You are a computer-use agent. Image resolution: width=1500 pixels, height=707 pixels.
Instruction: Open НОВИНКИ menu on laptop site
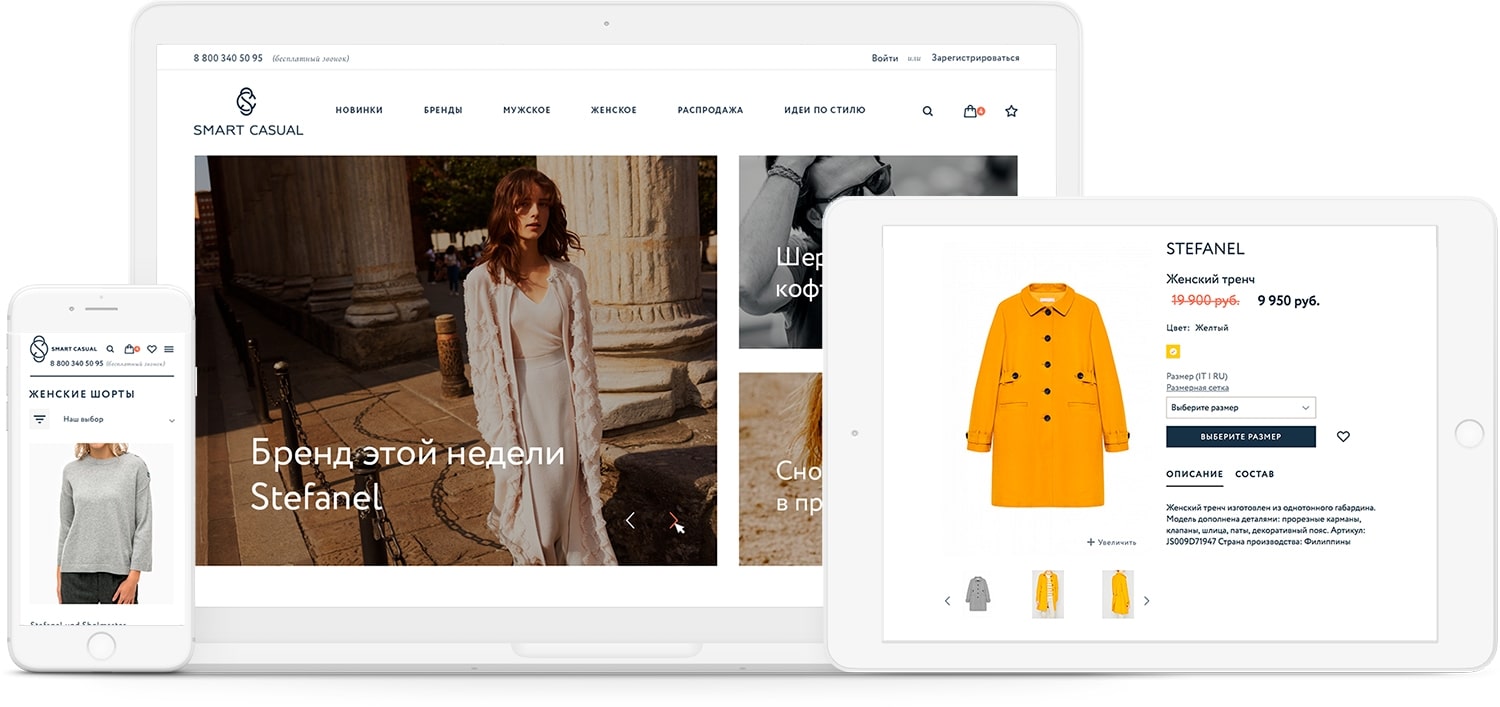click(359, 110)
